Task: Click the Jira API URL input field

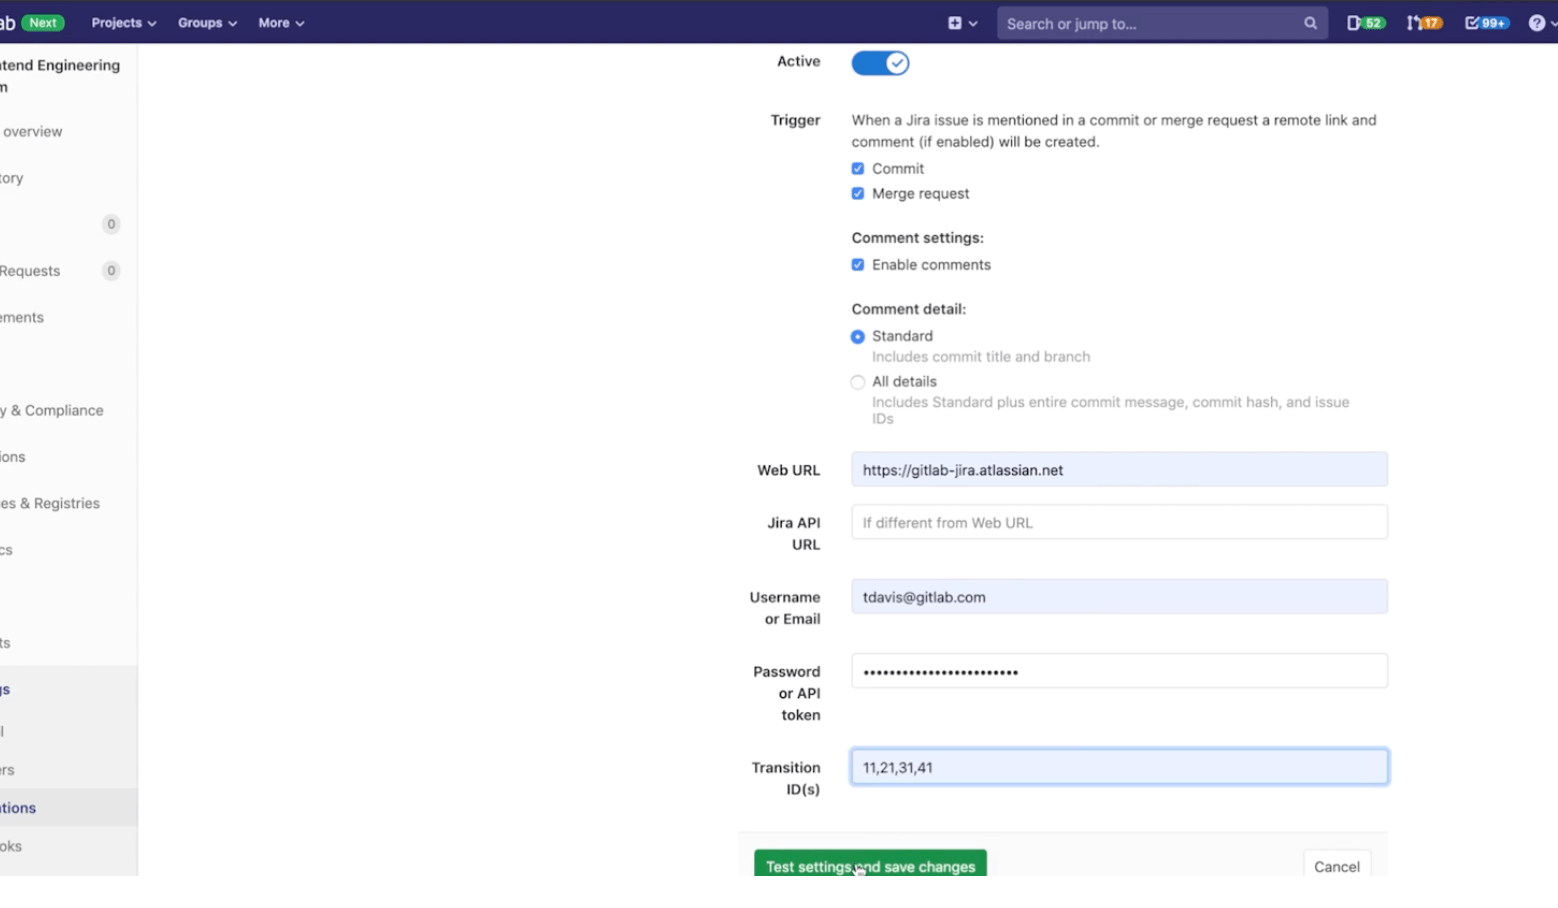Action: 1119,521
